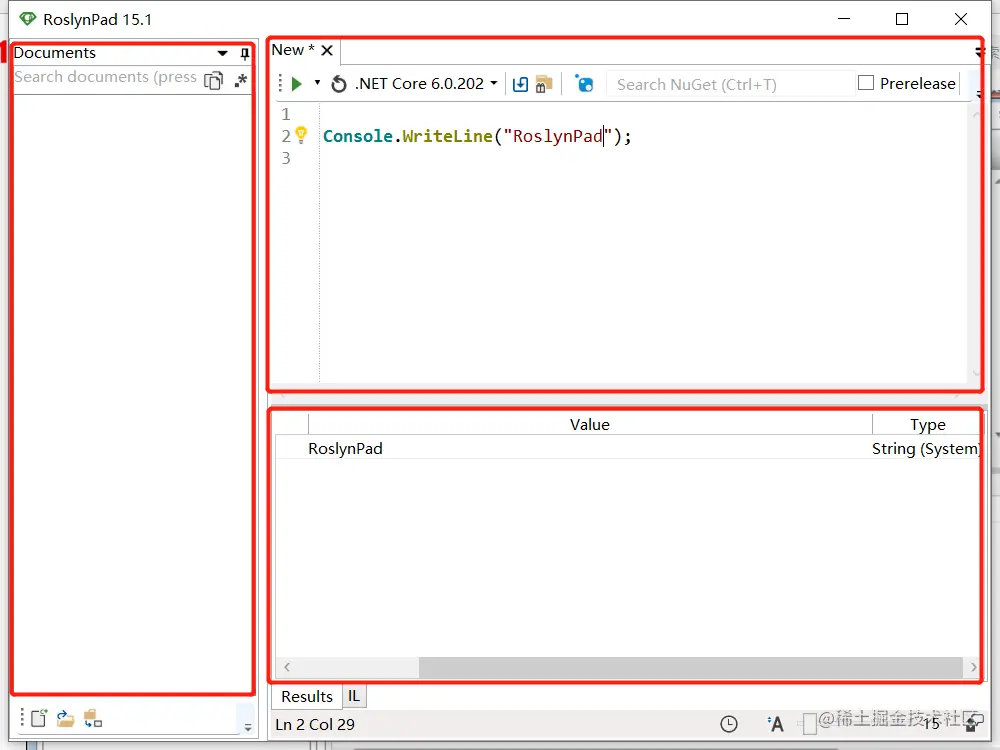Close the New * document tab

pyautogui.click(x=327, y=50)
